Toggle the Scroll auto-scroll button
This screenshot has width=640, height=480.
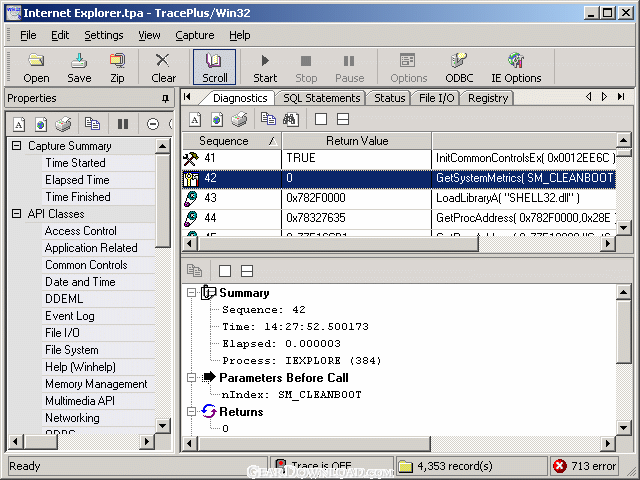pos(215,67)
